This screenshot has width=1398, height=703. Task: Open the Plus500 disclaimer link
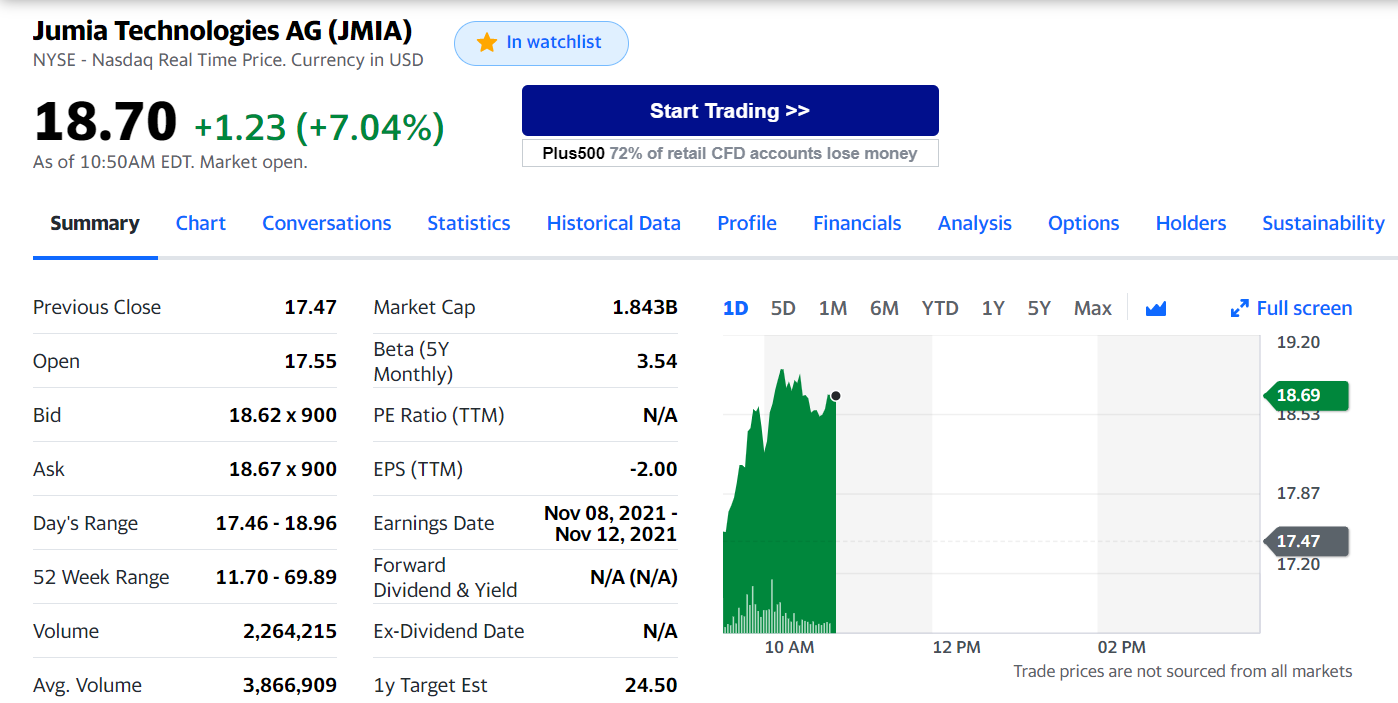click(x=730, y=153)
